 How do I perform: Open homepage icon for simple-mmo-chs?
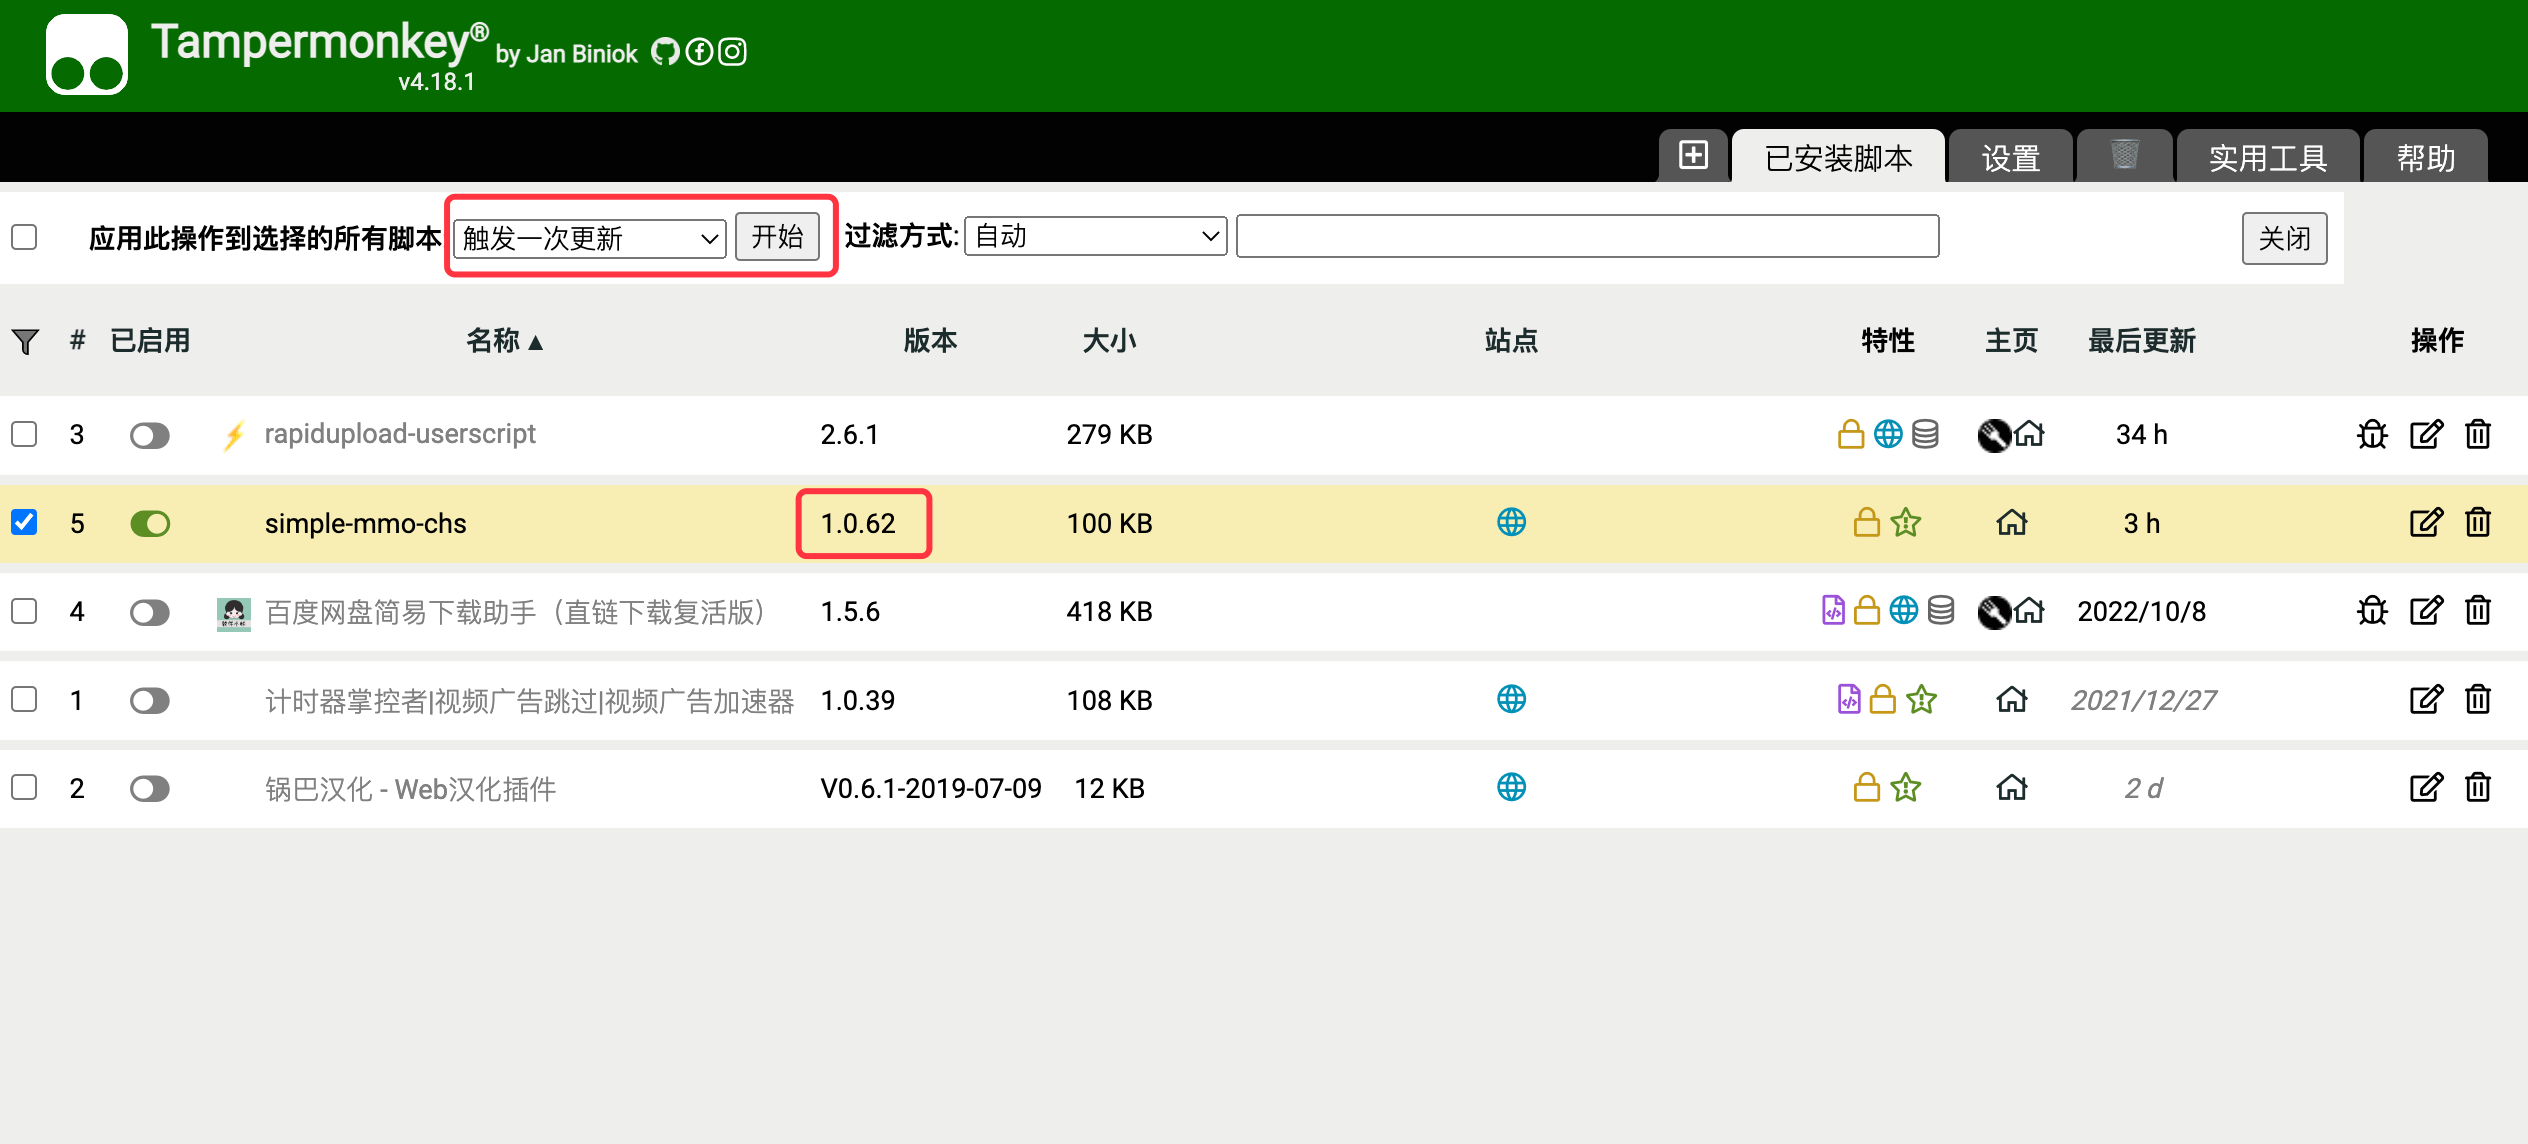2011,522
